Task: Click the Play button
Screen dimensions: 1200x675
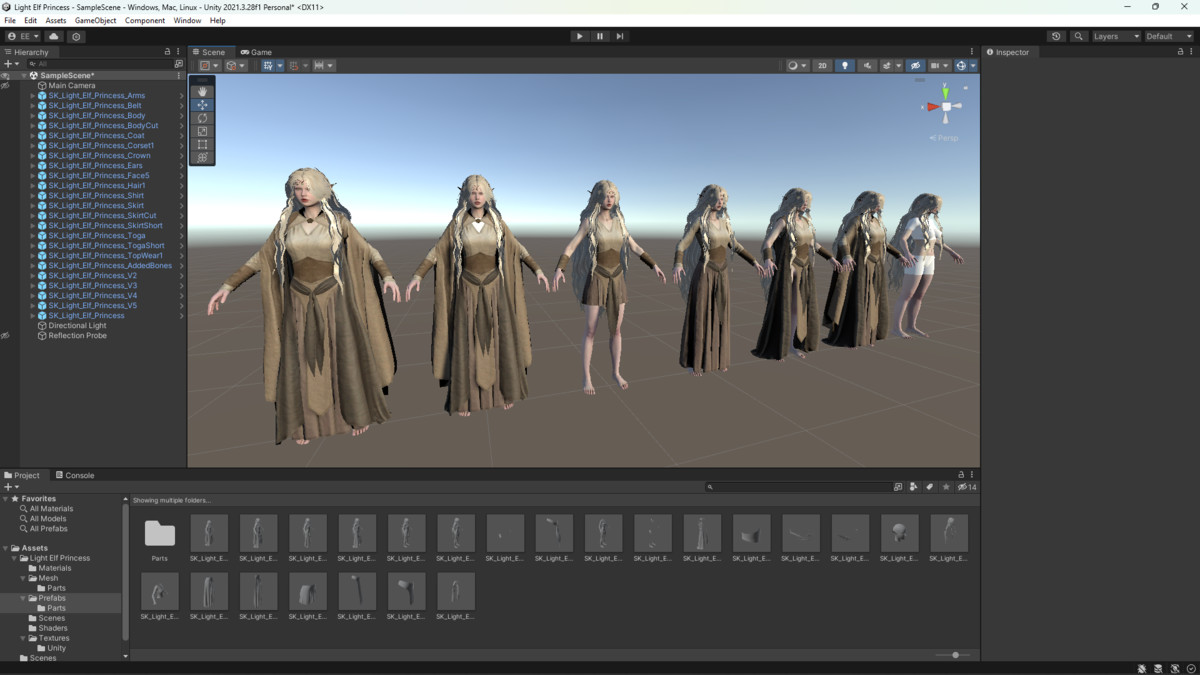Action: coord(579,36)
